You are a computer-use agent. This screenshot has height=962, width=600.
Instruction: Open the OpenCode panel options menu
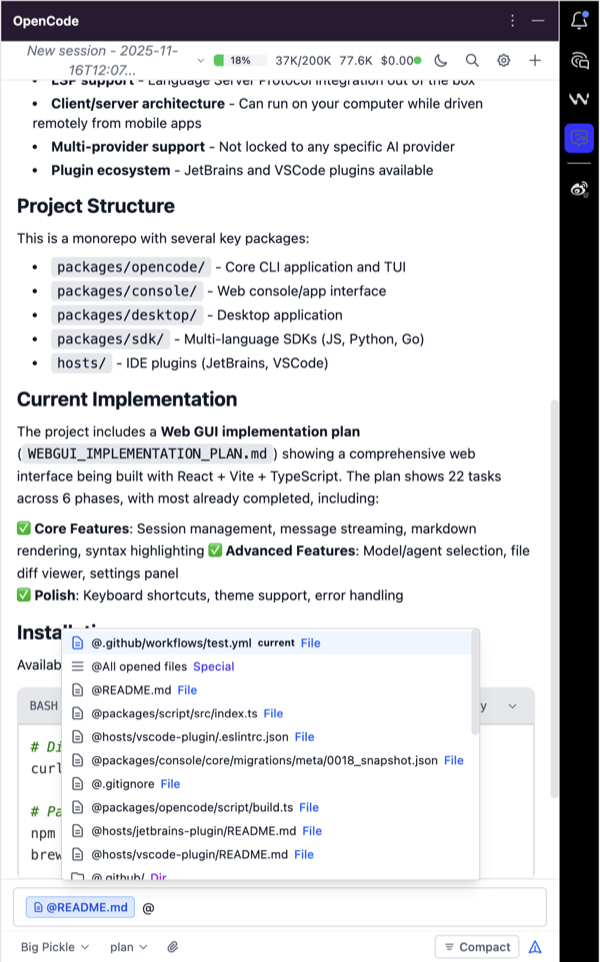512,21
